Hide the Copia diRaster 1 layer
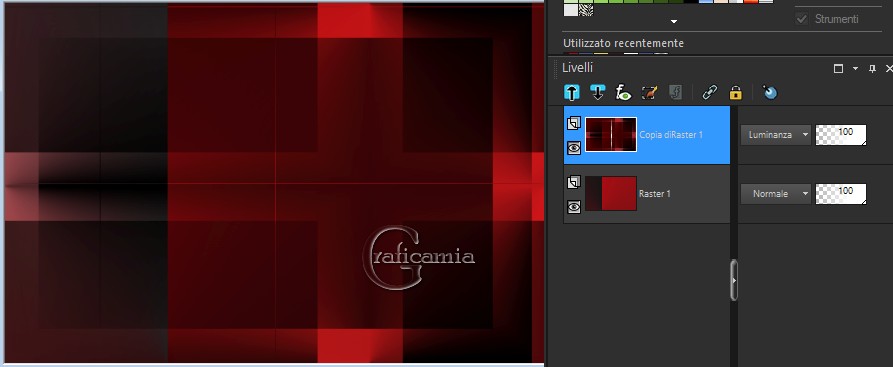 (574, 148)
